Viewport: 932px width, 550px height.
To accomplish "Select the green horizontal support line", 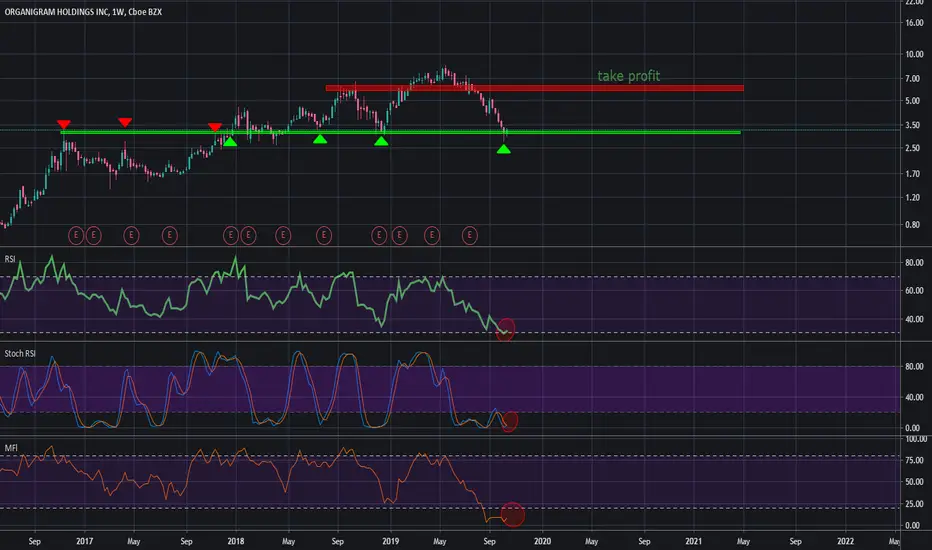I will point(401,132).
